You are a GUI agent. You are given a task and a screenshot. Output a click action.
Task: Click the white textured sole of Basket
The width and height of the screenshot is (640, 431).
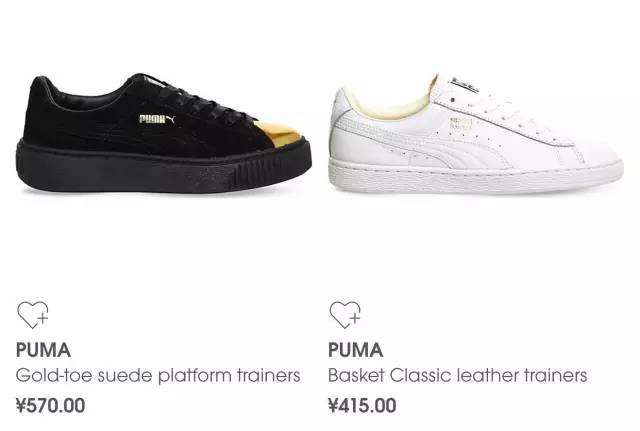click(476, 176)
